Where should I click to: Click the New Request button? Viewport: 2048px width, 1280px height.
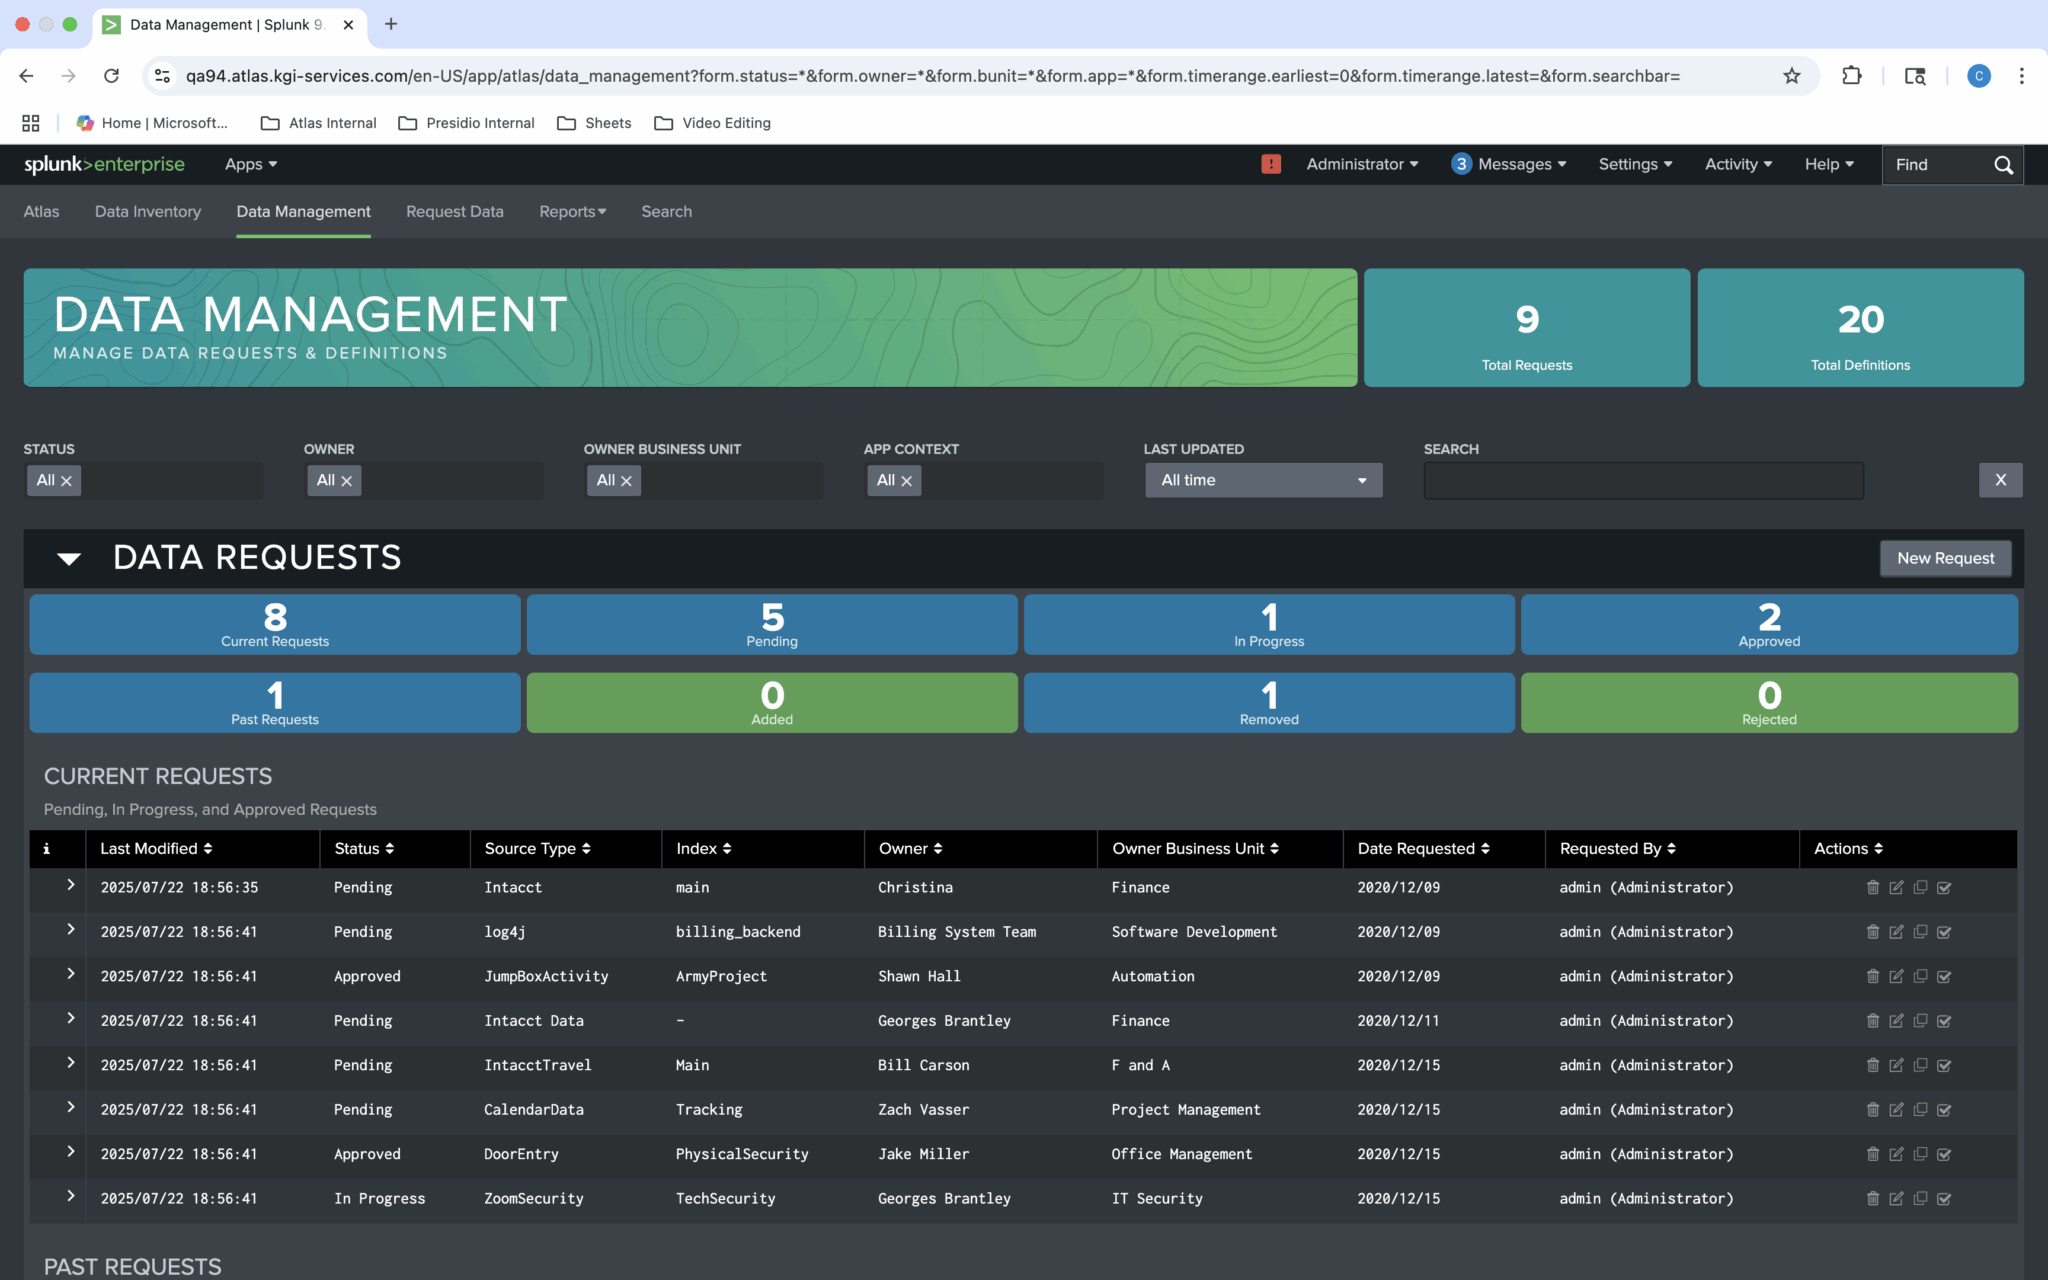click(1944, 558)
